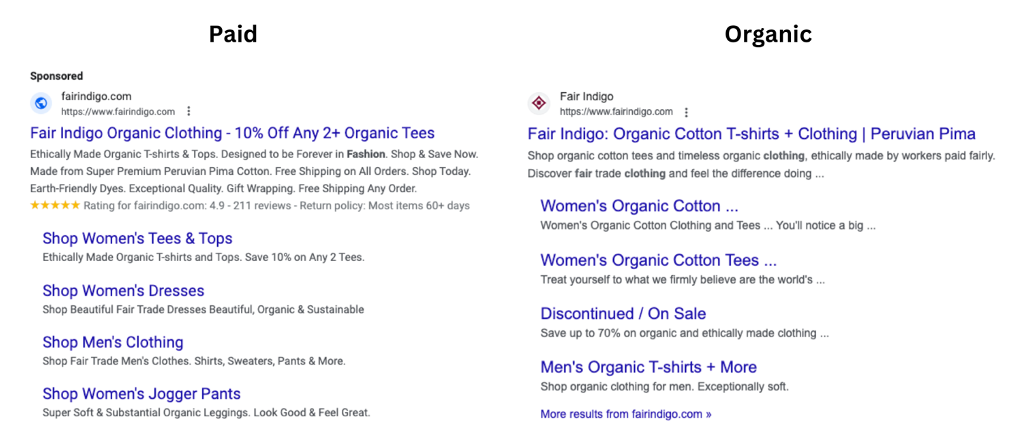This screenshot has width=1020, height=445.
Task: Visit Shop Men's Clothing sitelink
Action: [x=113, y=342]
